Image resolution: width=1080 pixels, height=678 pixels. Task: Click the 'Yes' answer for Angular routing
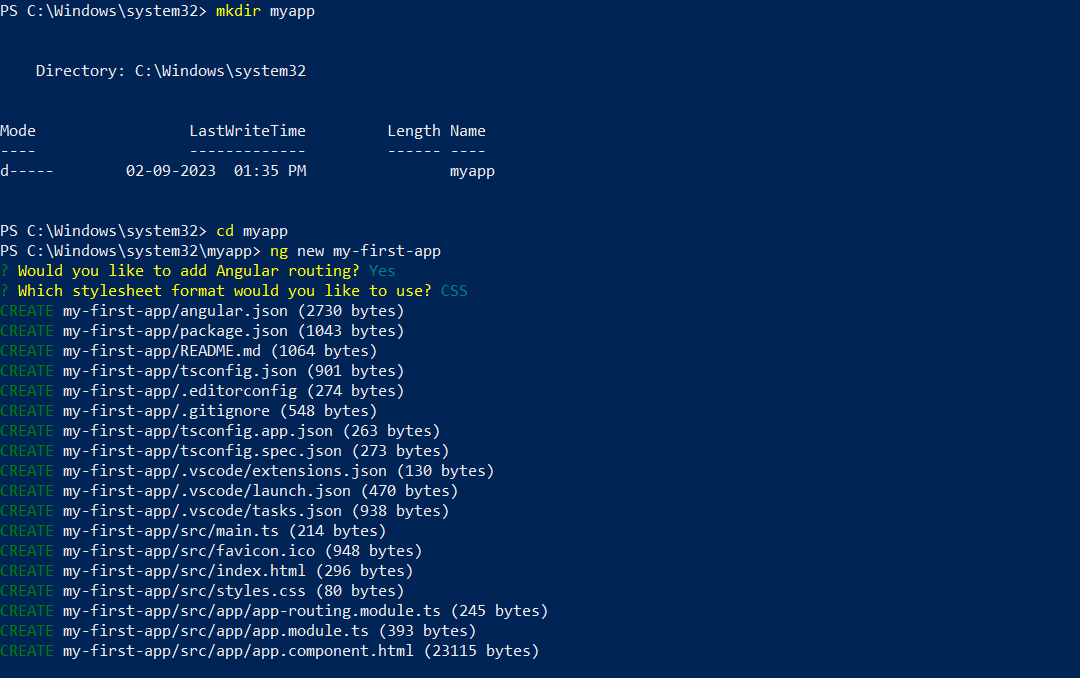click(382, 271)
